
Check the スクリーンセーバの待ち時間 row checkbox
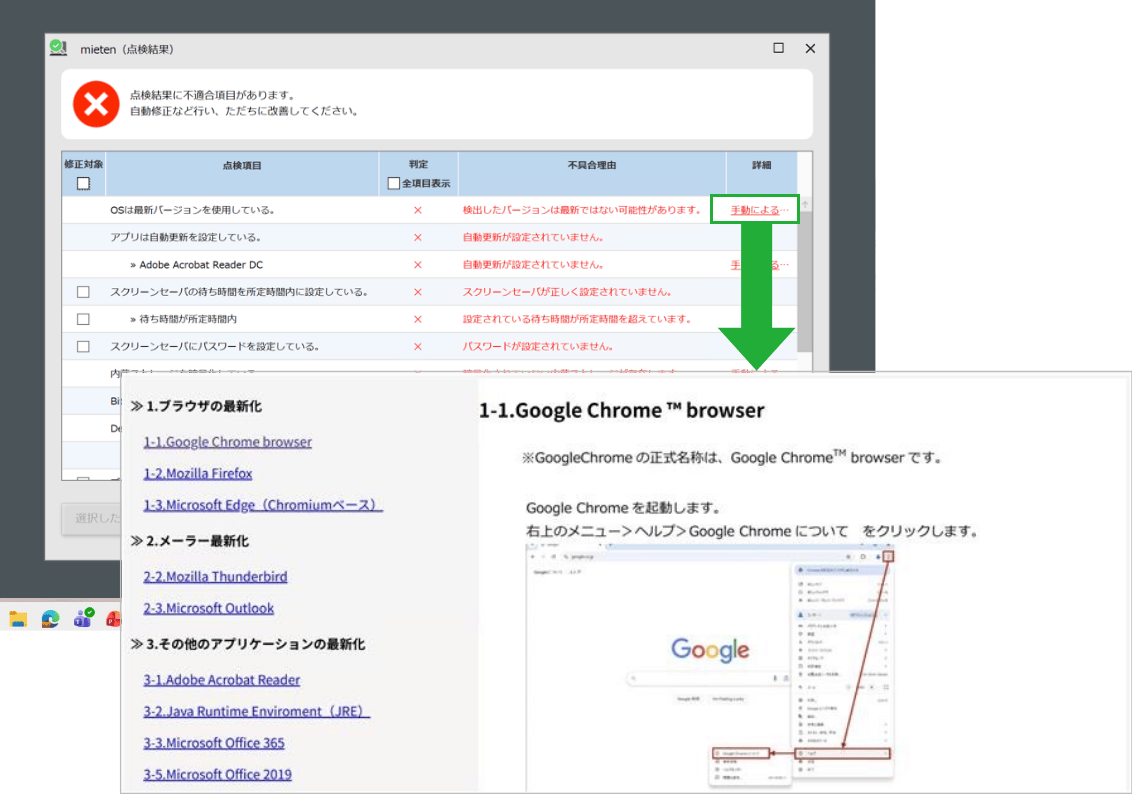point(84,292)
